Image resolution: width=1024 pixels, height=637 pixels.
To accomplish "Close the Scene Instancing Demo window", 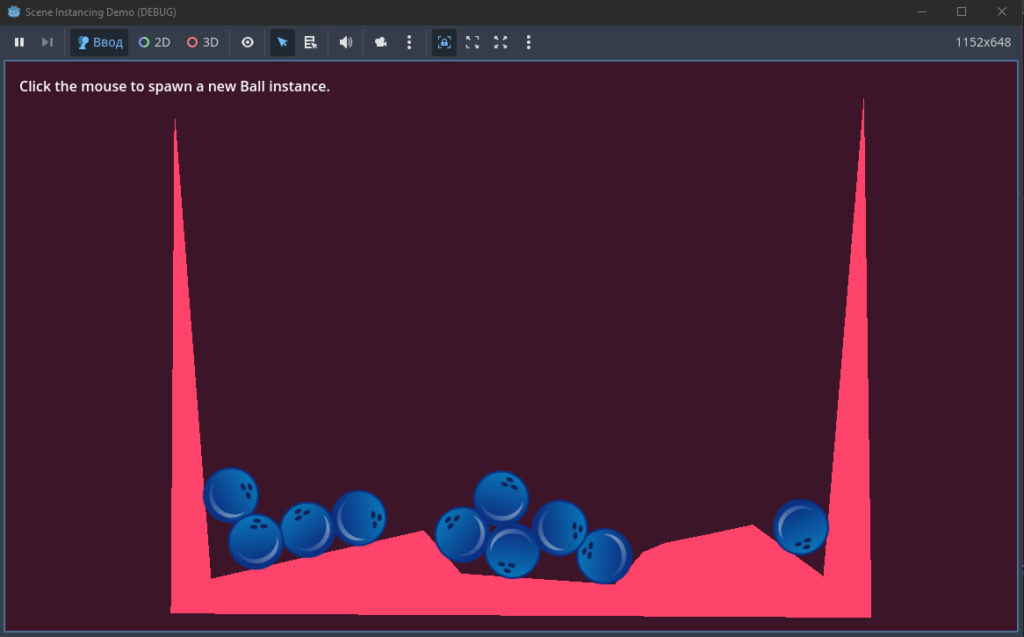I will pyautogui.click(x=1002, y=12).
